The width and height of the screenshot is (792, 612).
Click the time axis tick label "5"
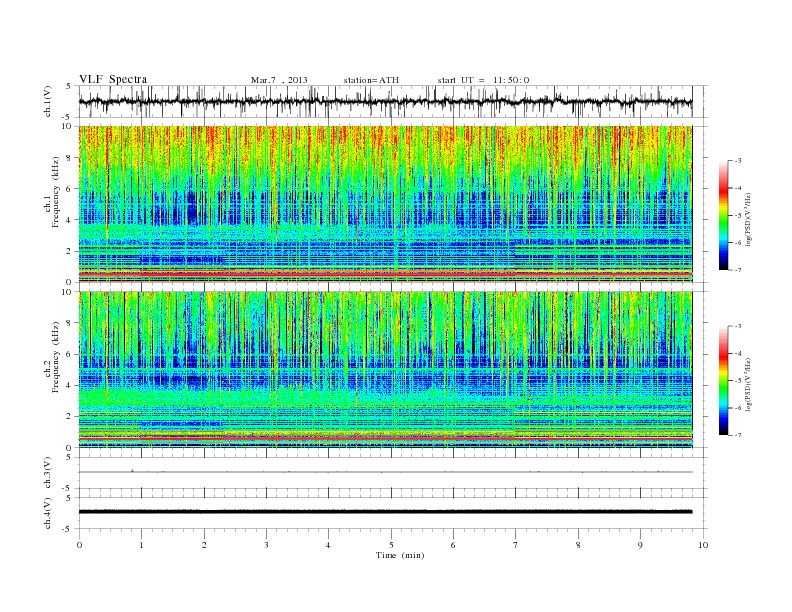point(391,545)
